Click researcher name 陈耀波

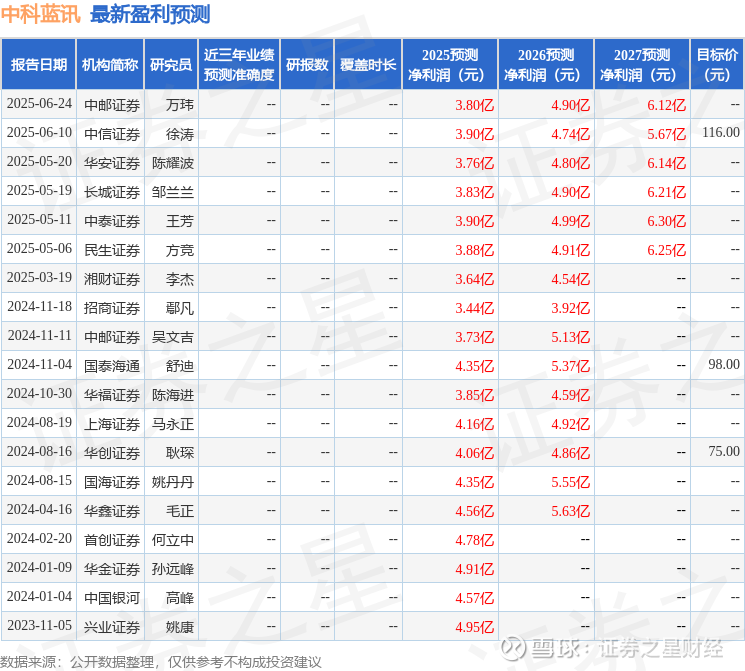[x=173, y=163]
